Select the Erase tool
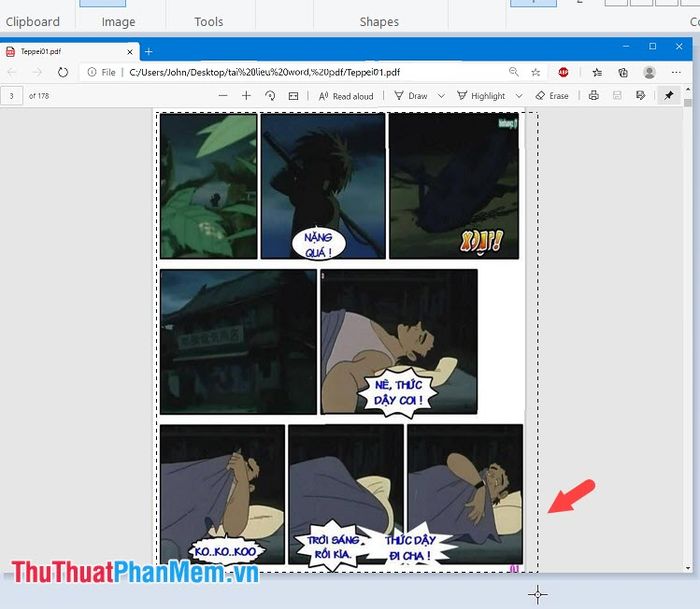The height and width of the screenshot is (609, 700). (x=552, y=96)
